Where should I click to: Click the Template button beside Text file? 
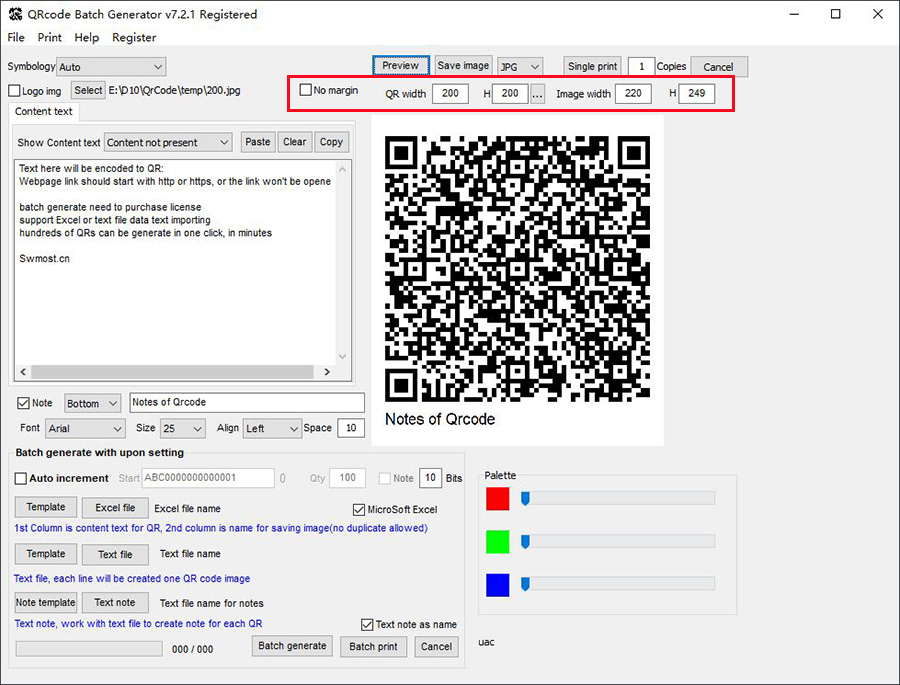[x=46, y=554]
